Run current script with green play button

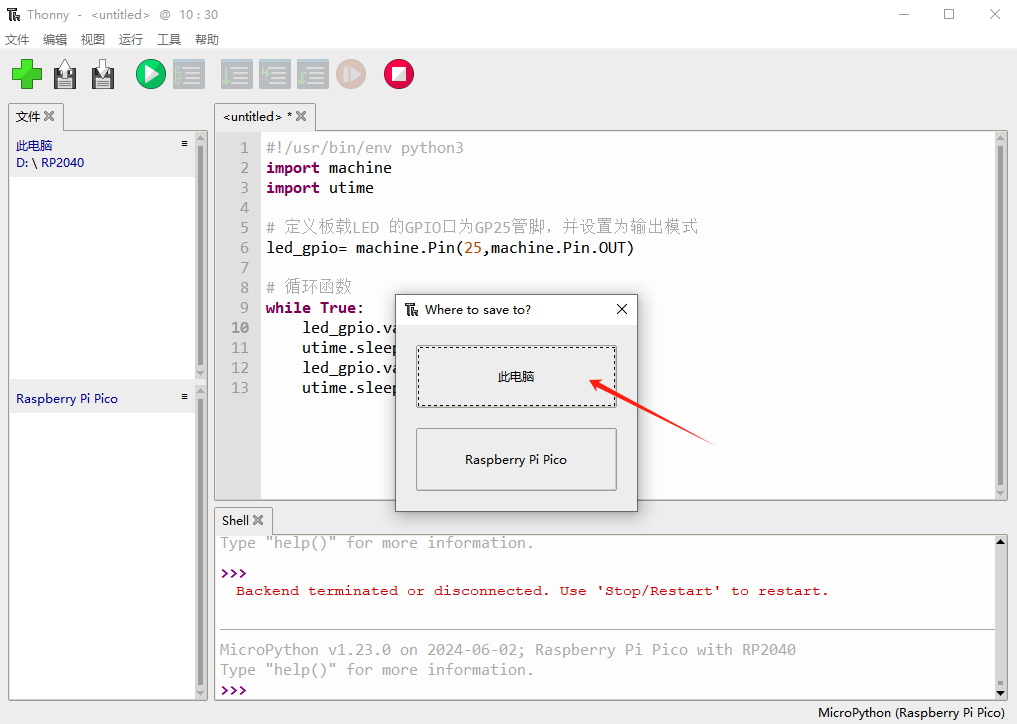150,74
